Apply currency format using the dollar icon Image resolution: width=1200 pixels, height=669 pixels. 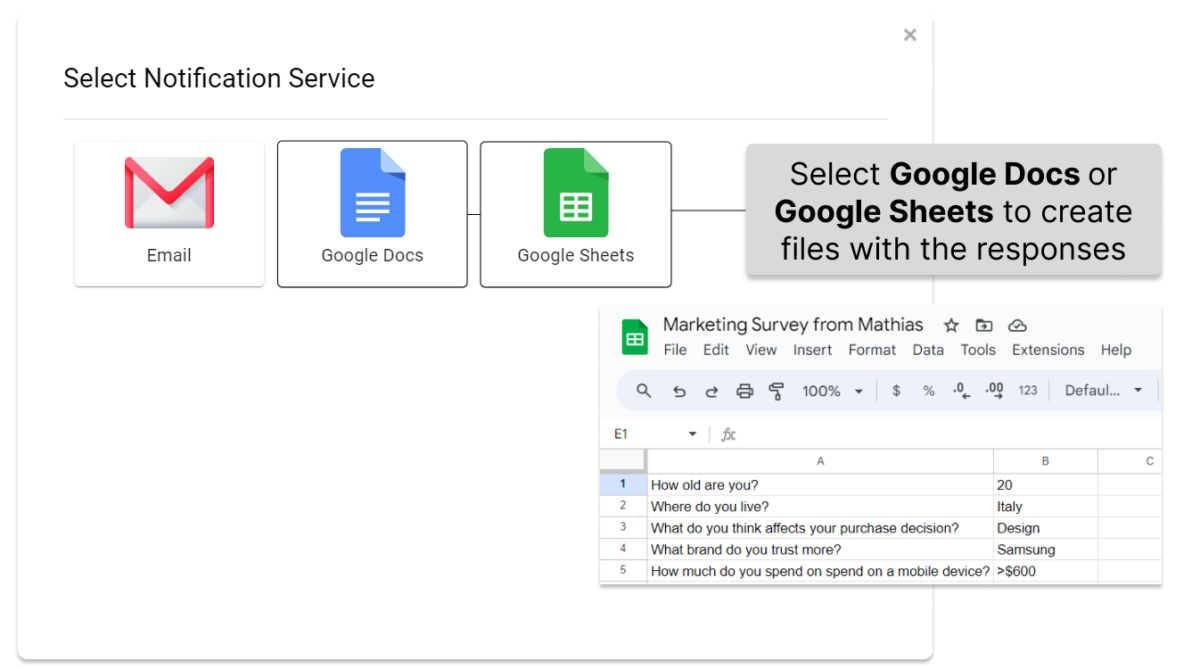point(896,390)
